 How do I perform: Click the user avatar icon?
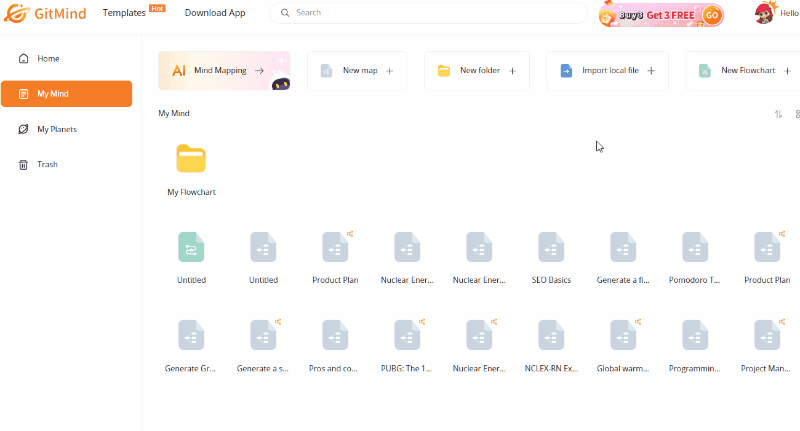(765, 14)
